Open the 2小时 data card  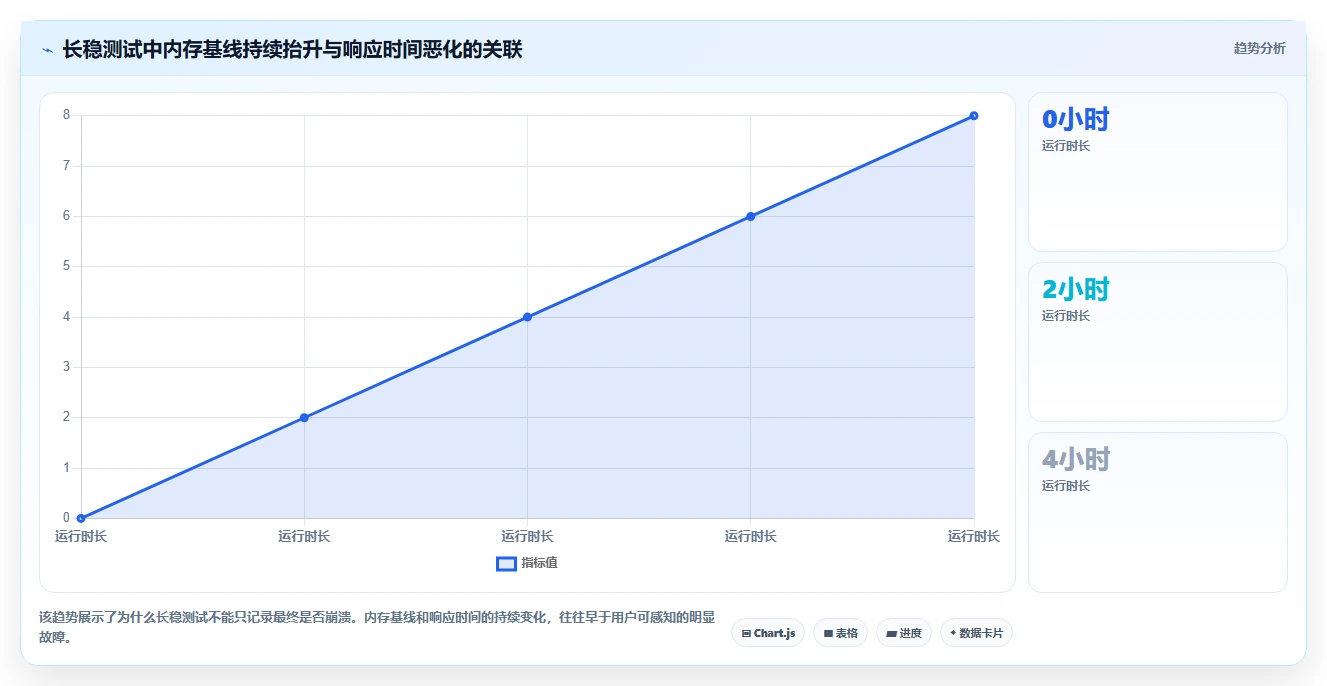tap(1157, 342)
